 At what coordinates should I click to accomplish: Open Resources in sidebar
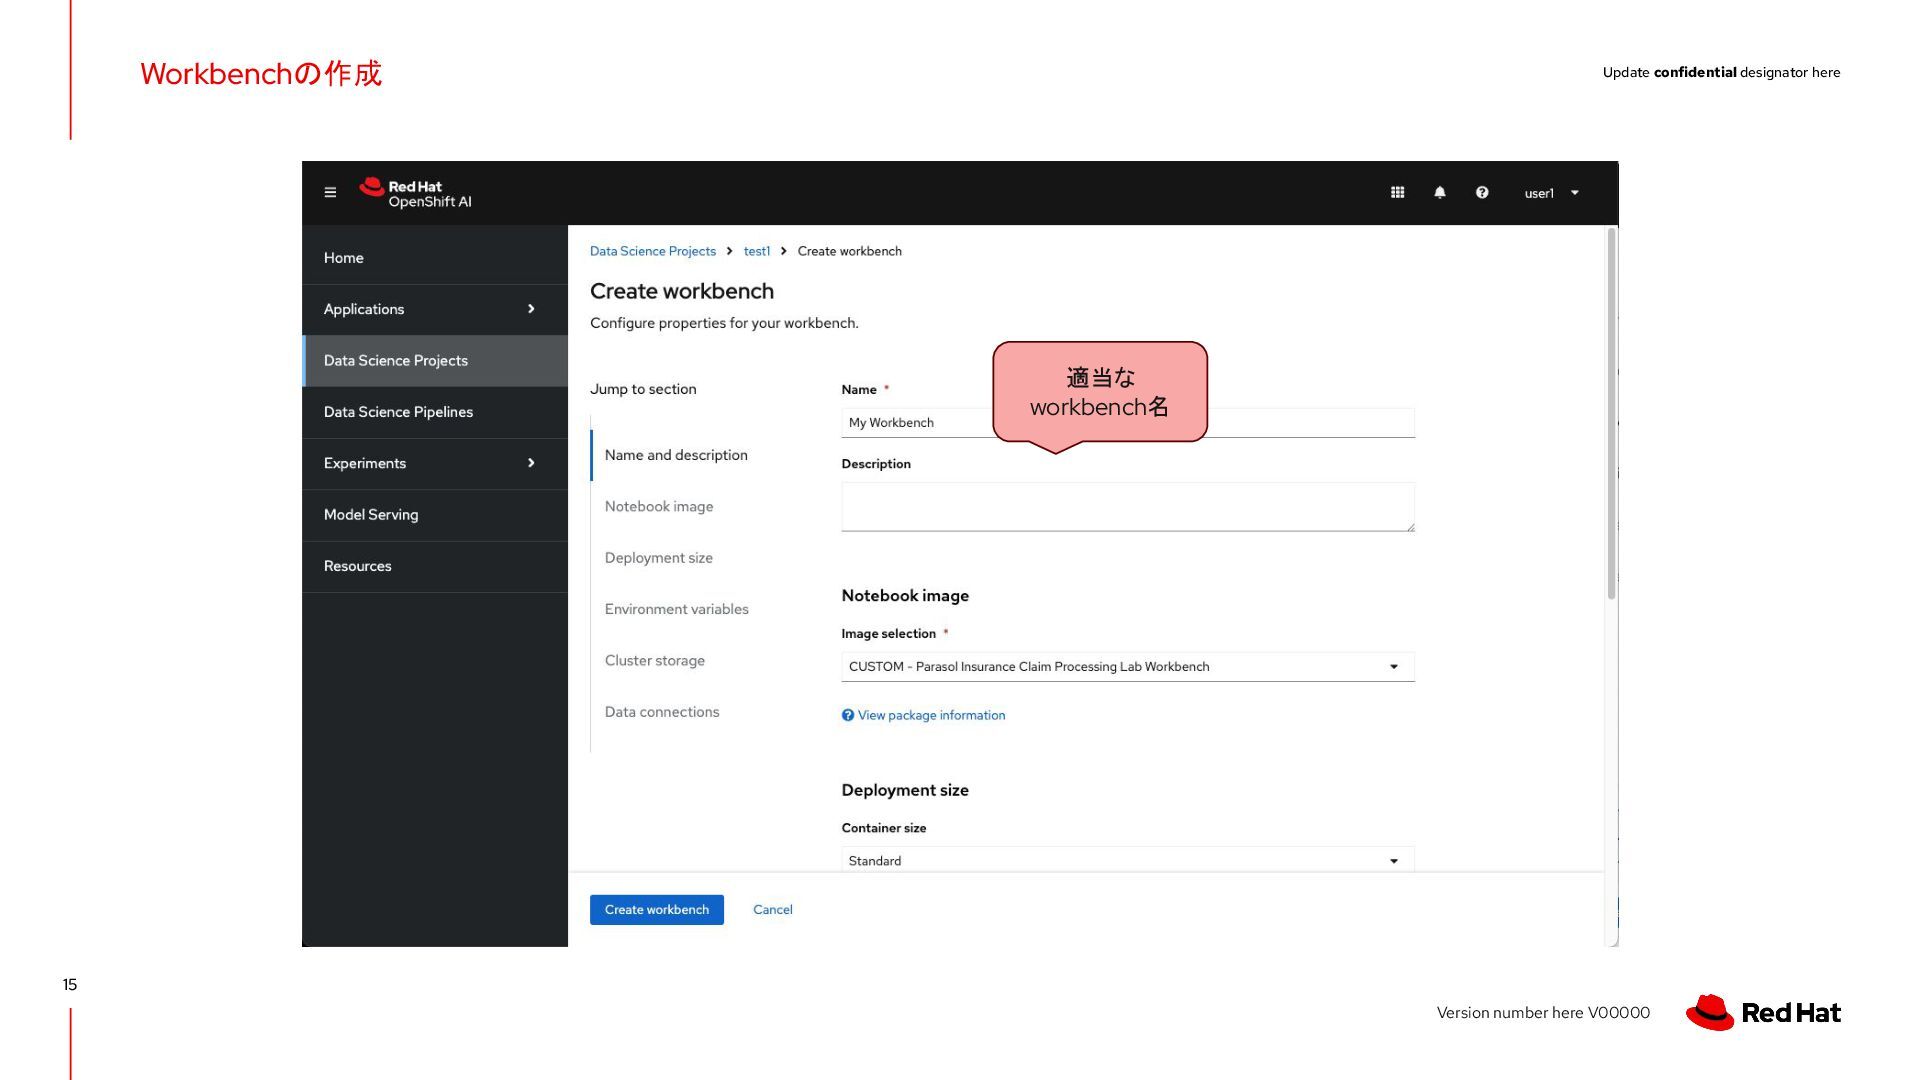click(x=435, y=566)
